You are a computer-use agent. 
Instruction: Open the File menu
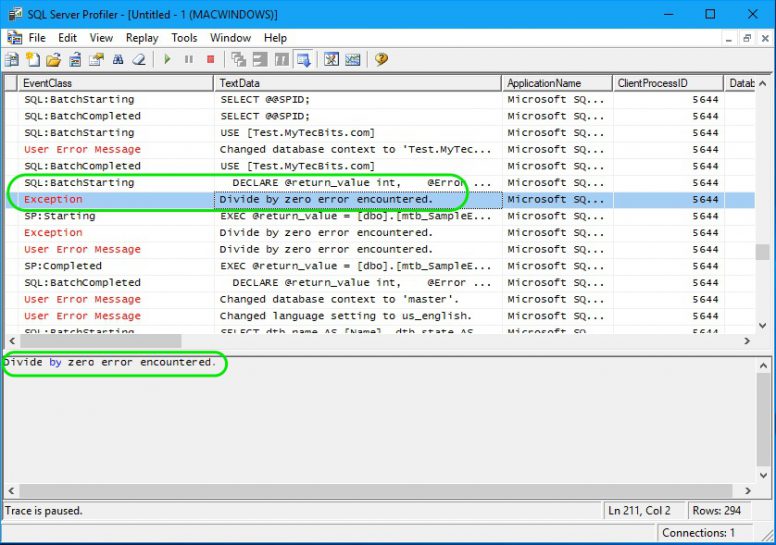[37, 38]
